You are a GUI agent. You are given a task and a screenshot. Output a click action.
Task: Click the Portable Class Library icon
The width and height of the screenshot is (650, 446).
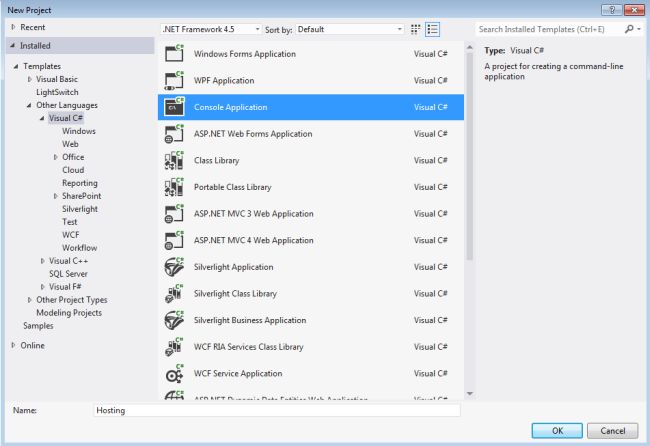[174, 187]
